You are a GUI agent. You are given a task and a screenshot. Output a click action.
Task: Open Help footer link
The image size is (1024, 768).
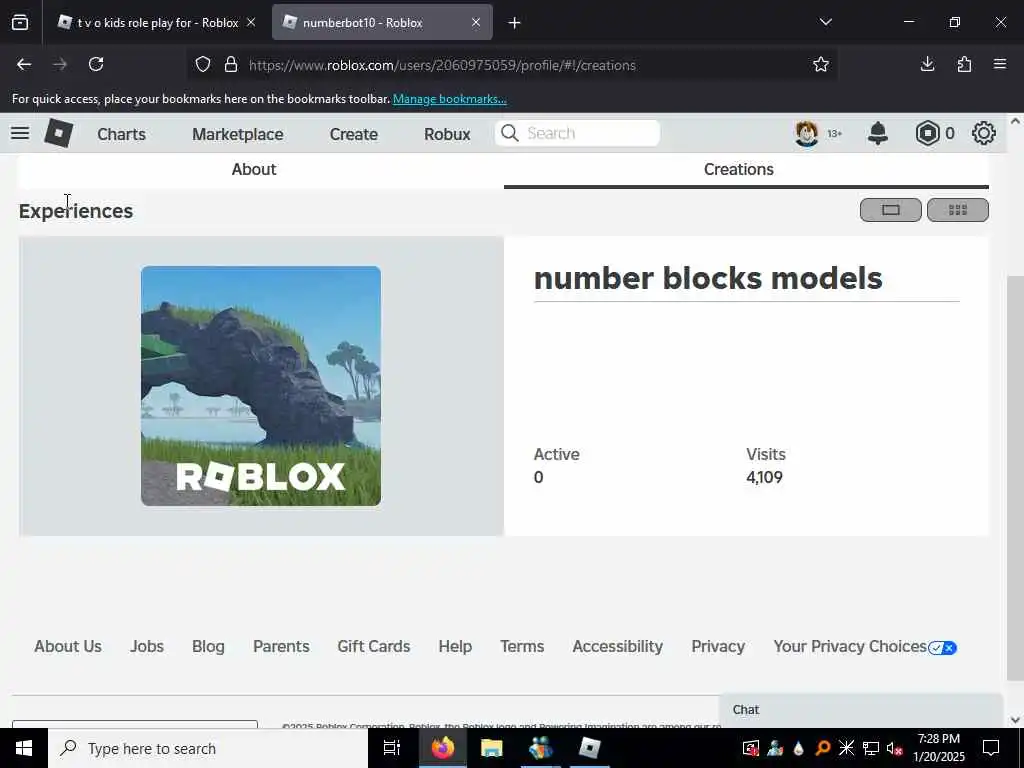click(x=455, y=646)
